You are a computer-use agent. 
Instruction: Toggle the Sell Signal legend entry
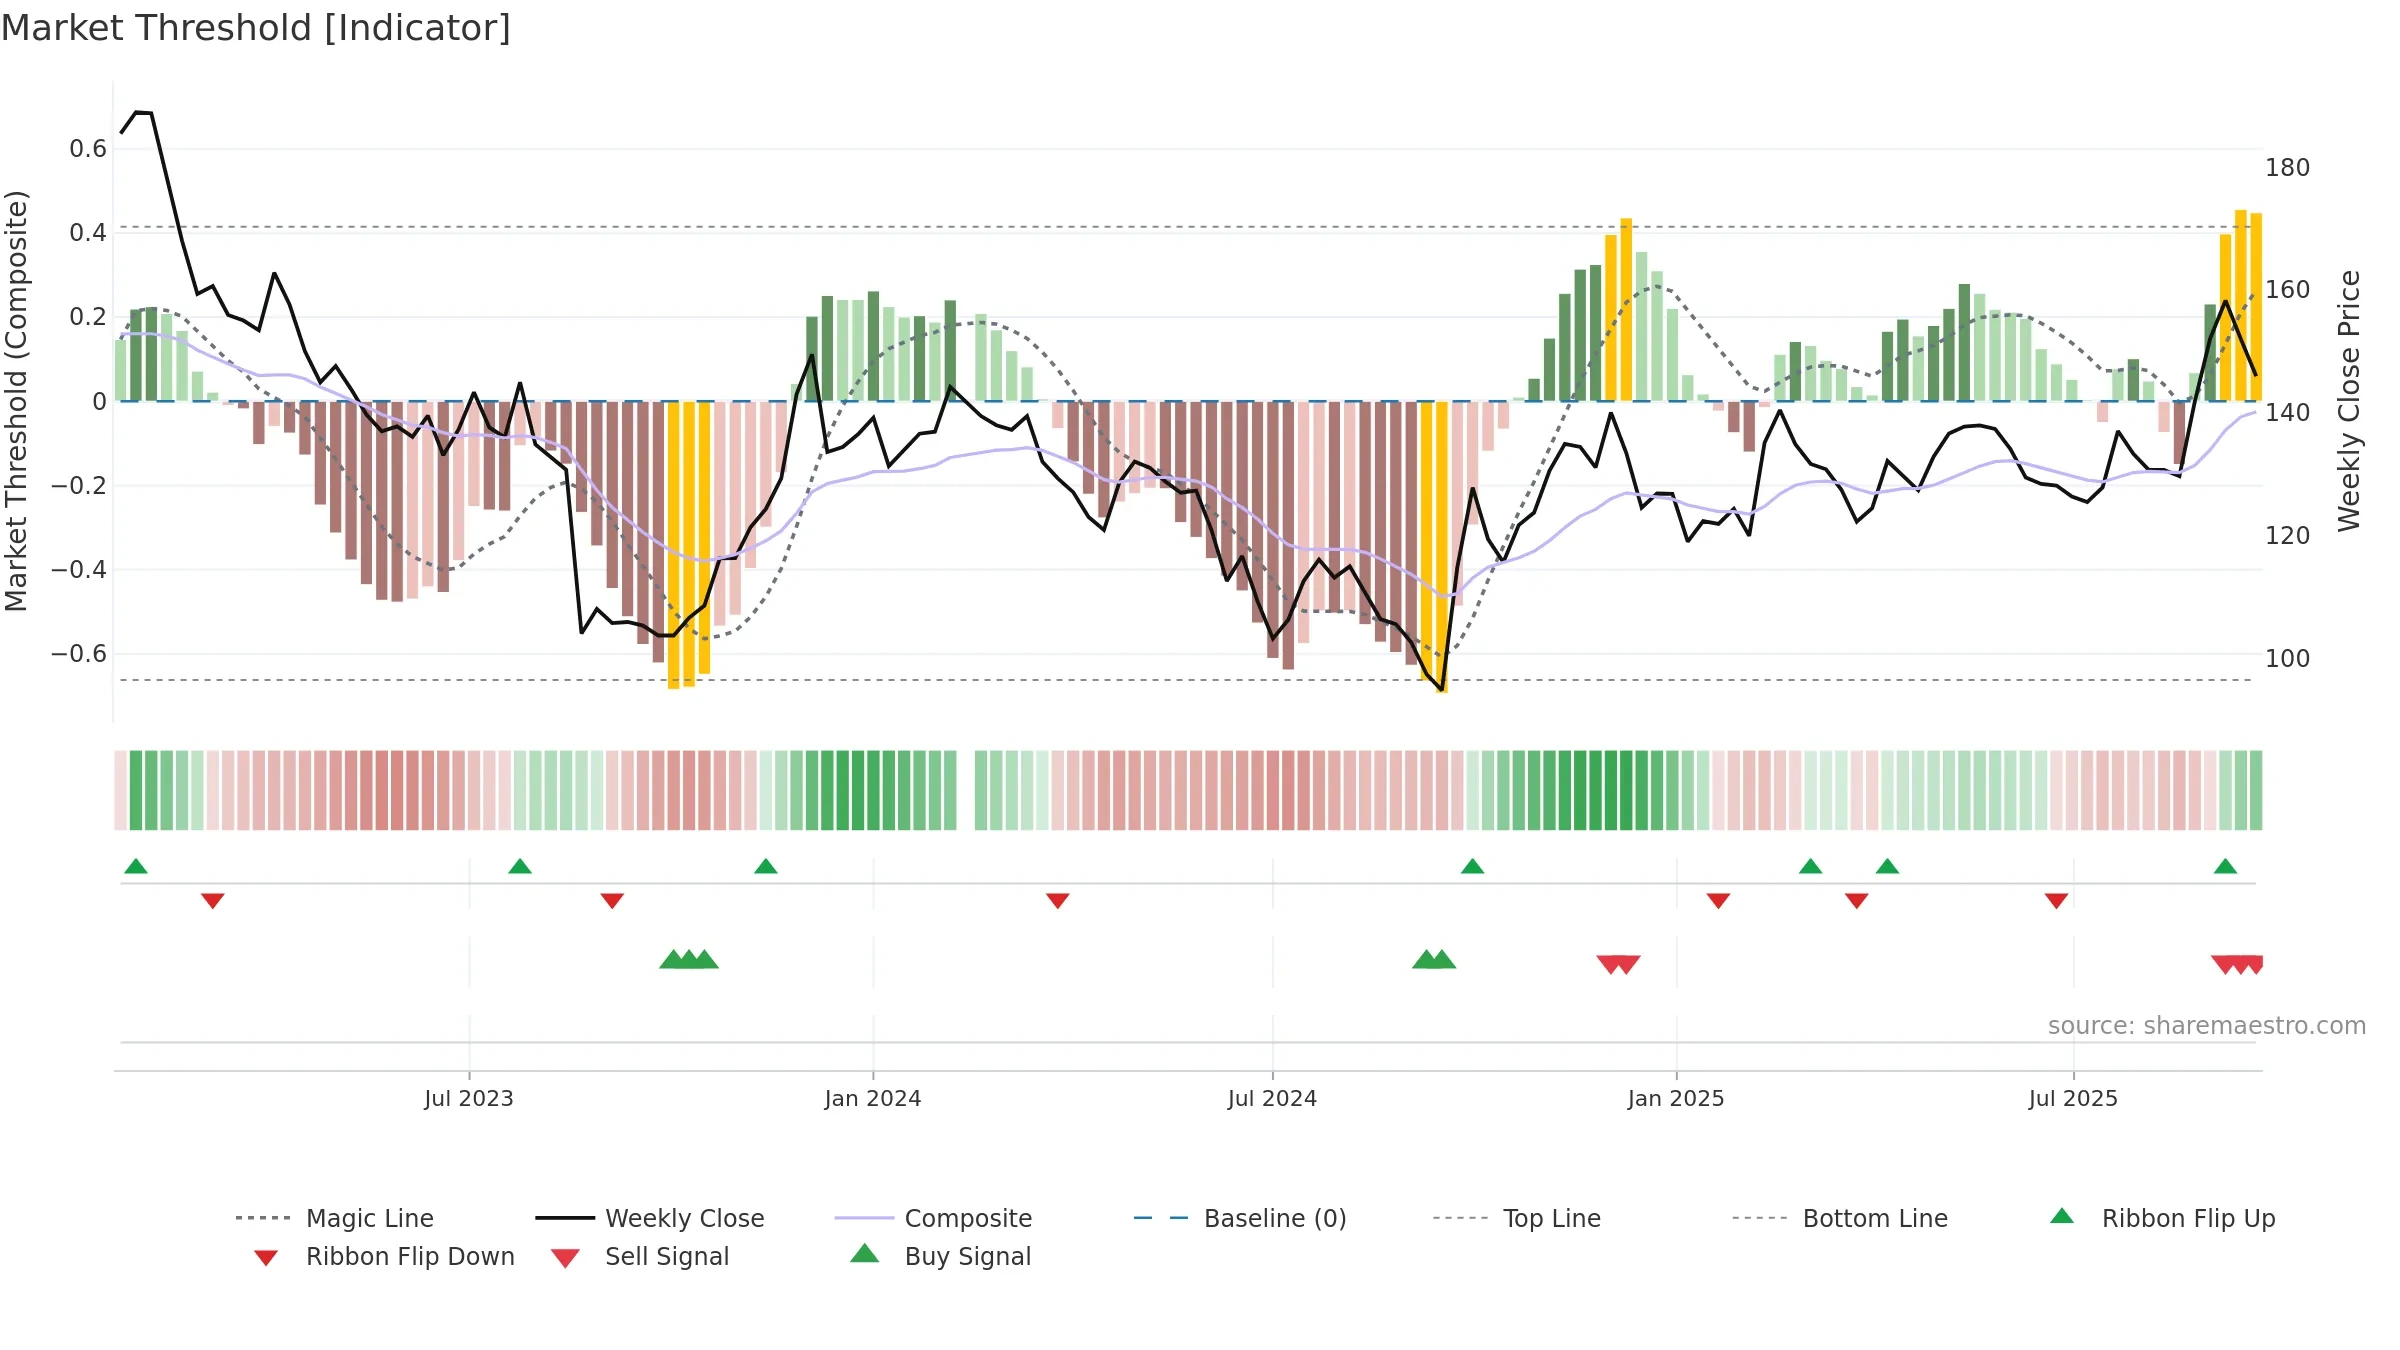pyautogui.click(x=640, y=1256)
